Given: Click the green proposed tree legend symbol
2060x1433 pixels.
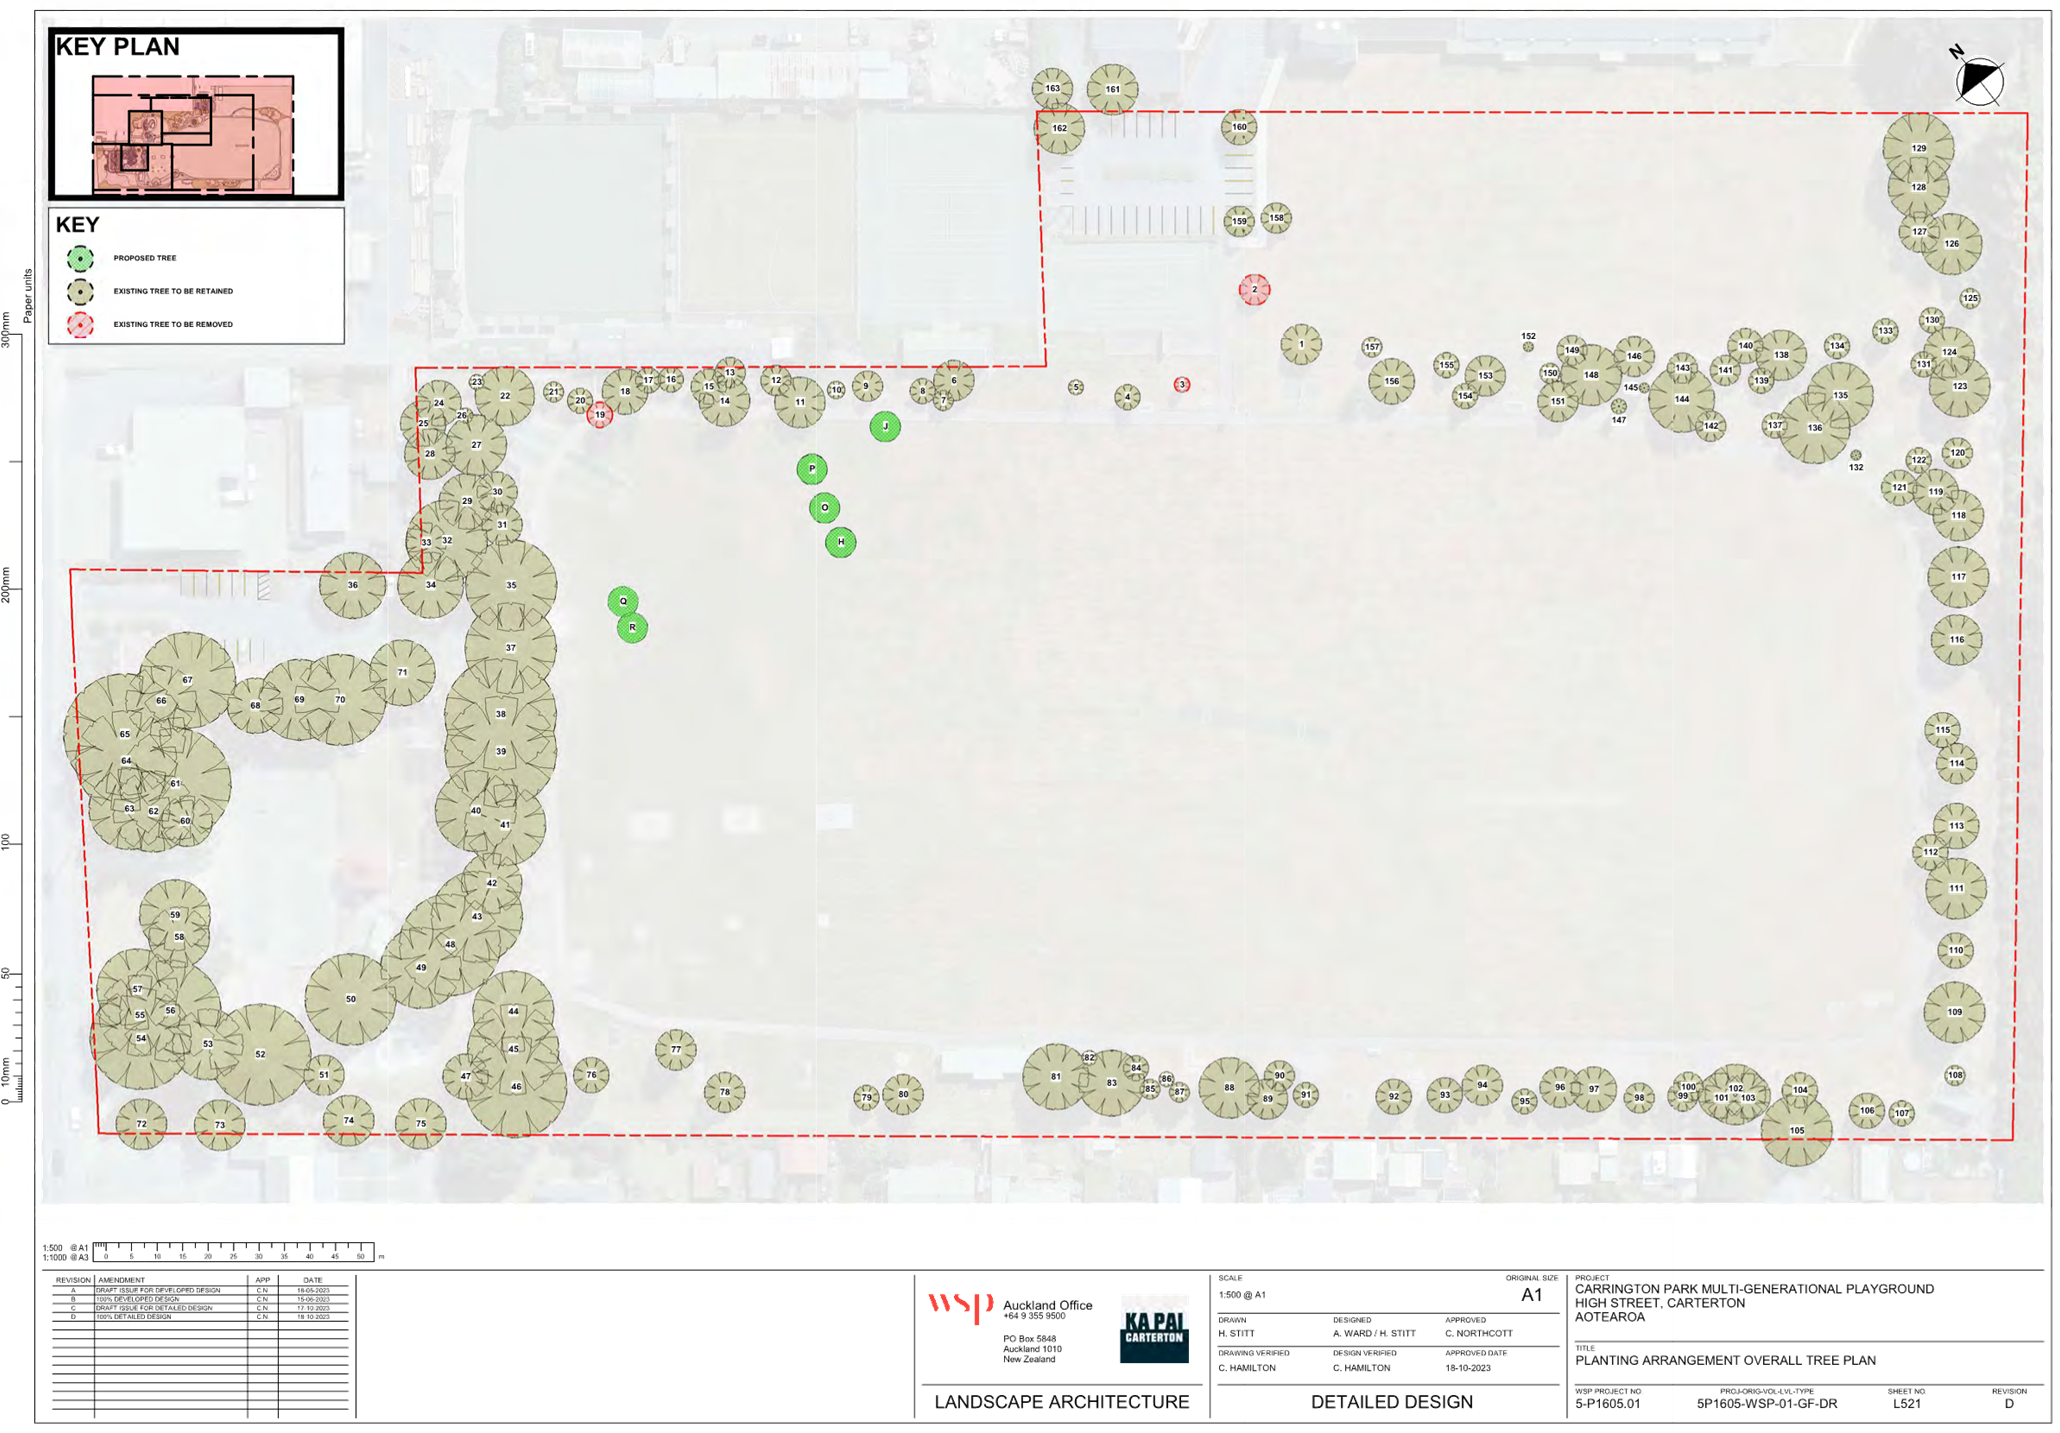Looking at the screenshot, I should [x=80, y=258].
